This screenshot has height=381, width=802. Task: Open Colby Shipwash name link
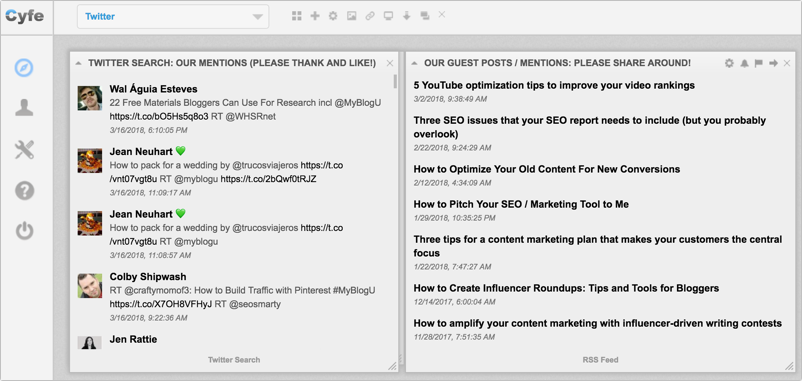pyautogui.click(x=148, y=277)
